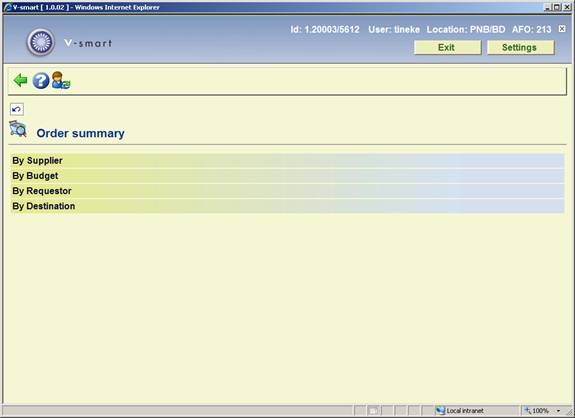Image resolution: width=575 pixels, height=418 pixels.
Task: Click the Local intranet zone indicator
Action: (x=460, y=411)
